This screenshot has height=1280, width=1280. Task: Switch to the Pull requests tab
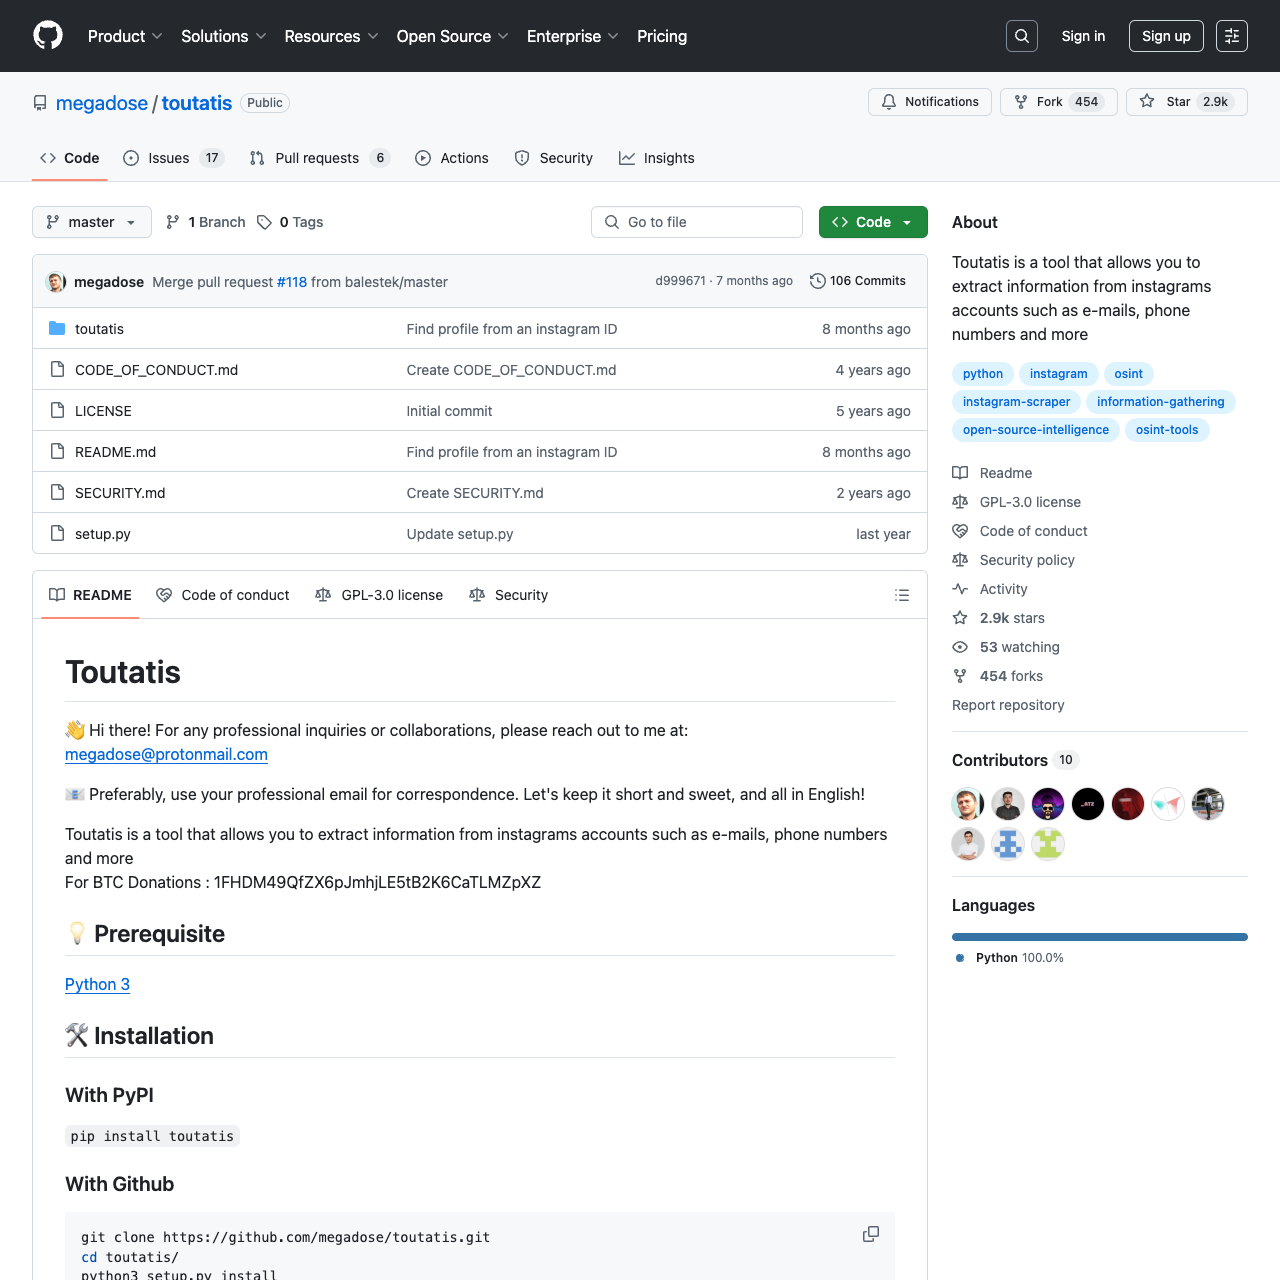pyautogui.click(x=319, y=158)
